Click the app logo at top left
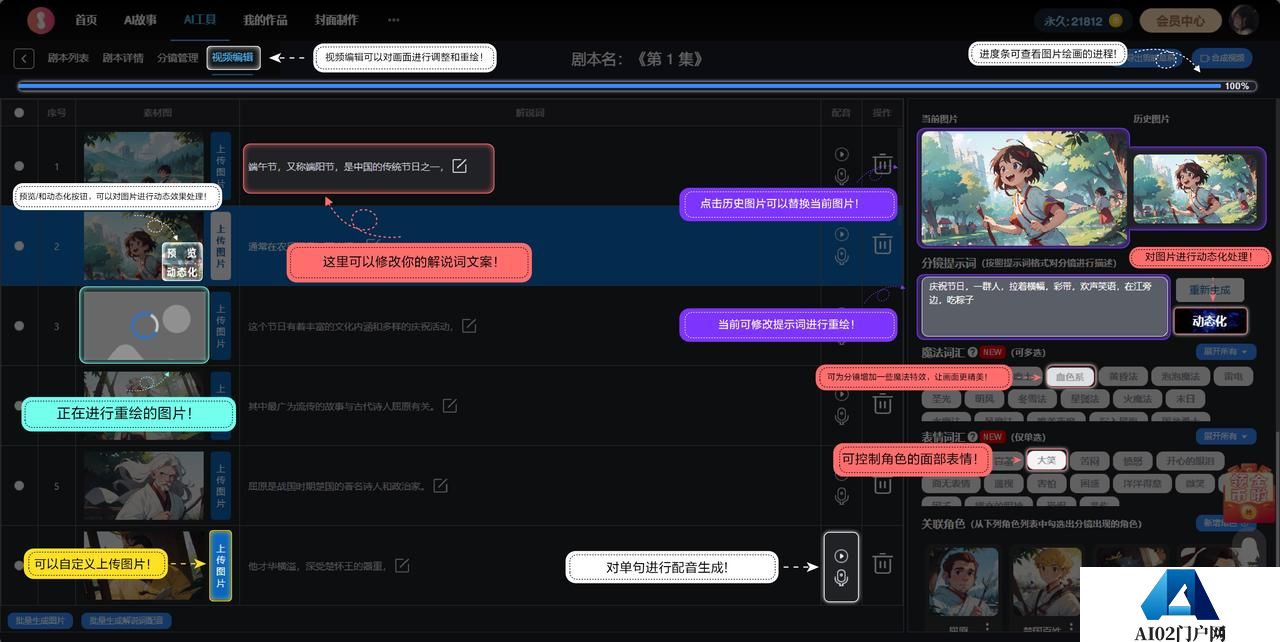Image resolution: width=1280 pixels, height=642 pixels. tap(40, 20)
